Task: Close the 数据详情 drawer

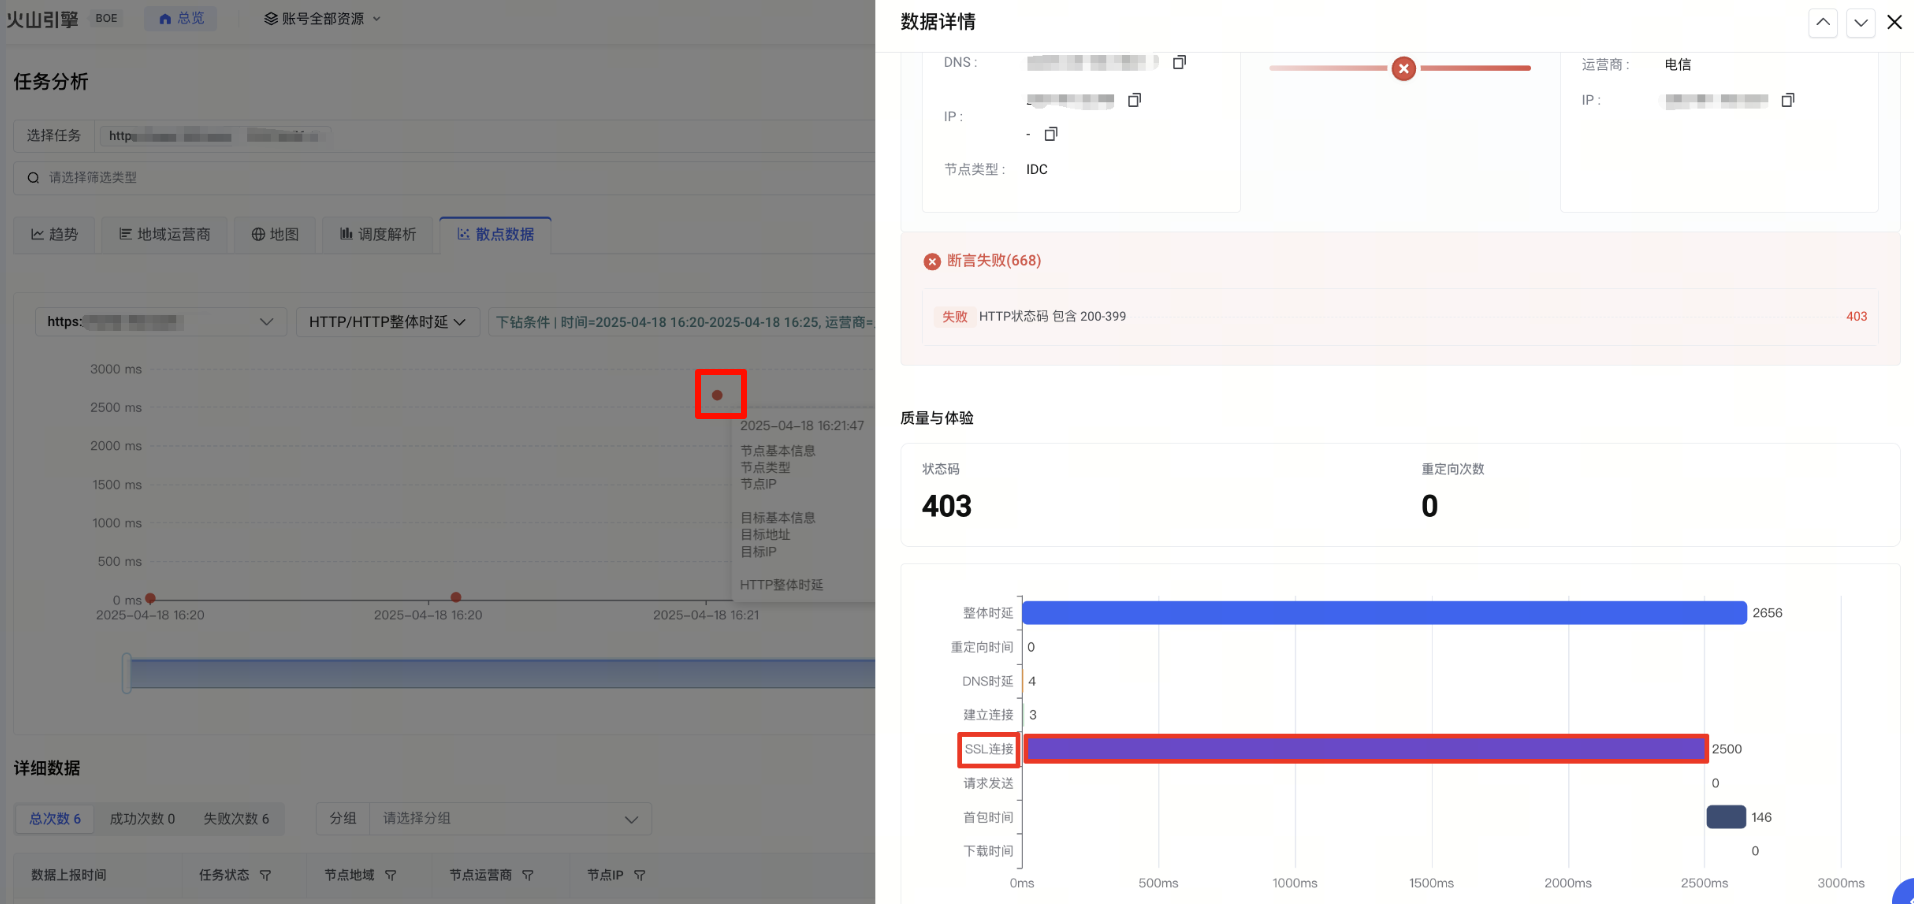Action: point(1894,22)
